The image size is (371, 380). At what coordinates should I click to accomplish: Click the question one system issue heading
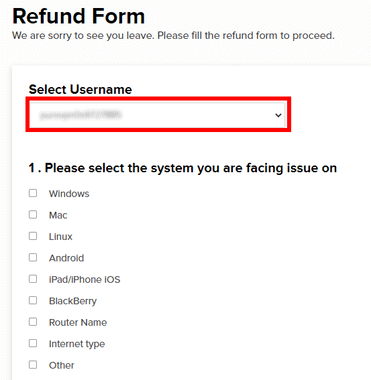183,168
